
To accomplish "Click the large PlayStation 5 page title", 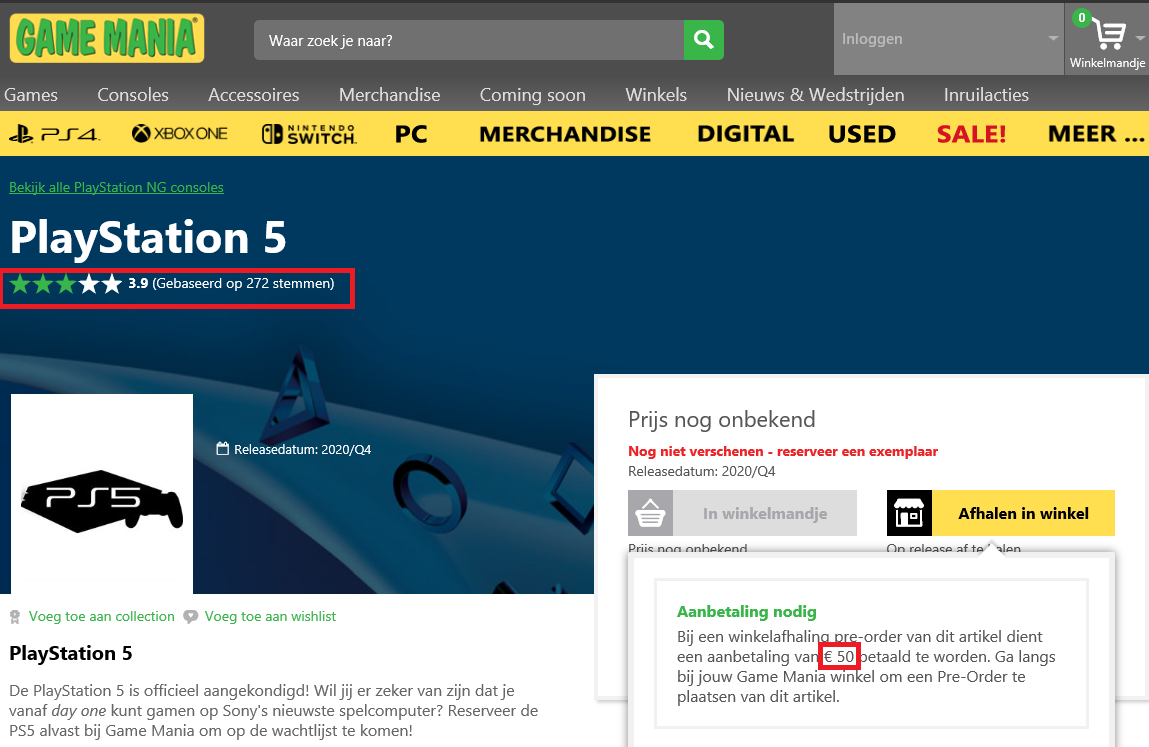I will (x=148, y=238).
